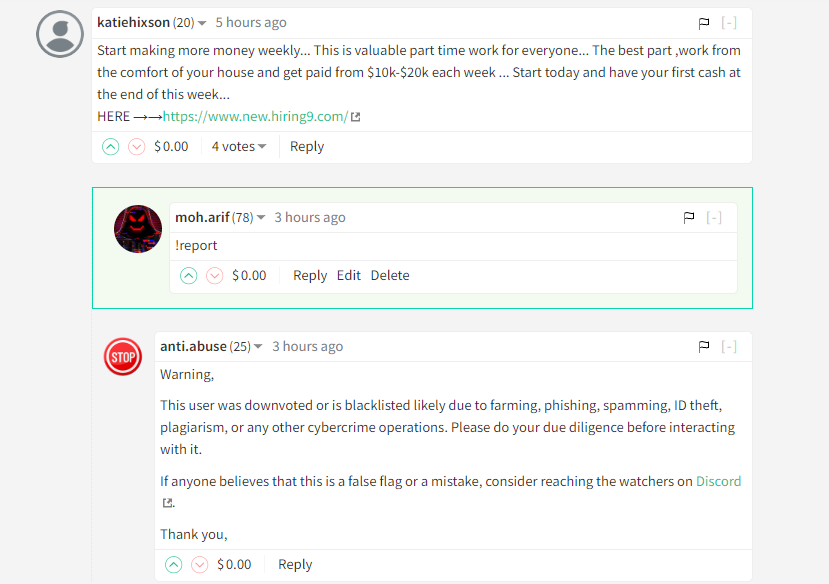Downvote moh.arif's !report comment
829x584 pixels.
click(x=215, y=275)
